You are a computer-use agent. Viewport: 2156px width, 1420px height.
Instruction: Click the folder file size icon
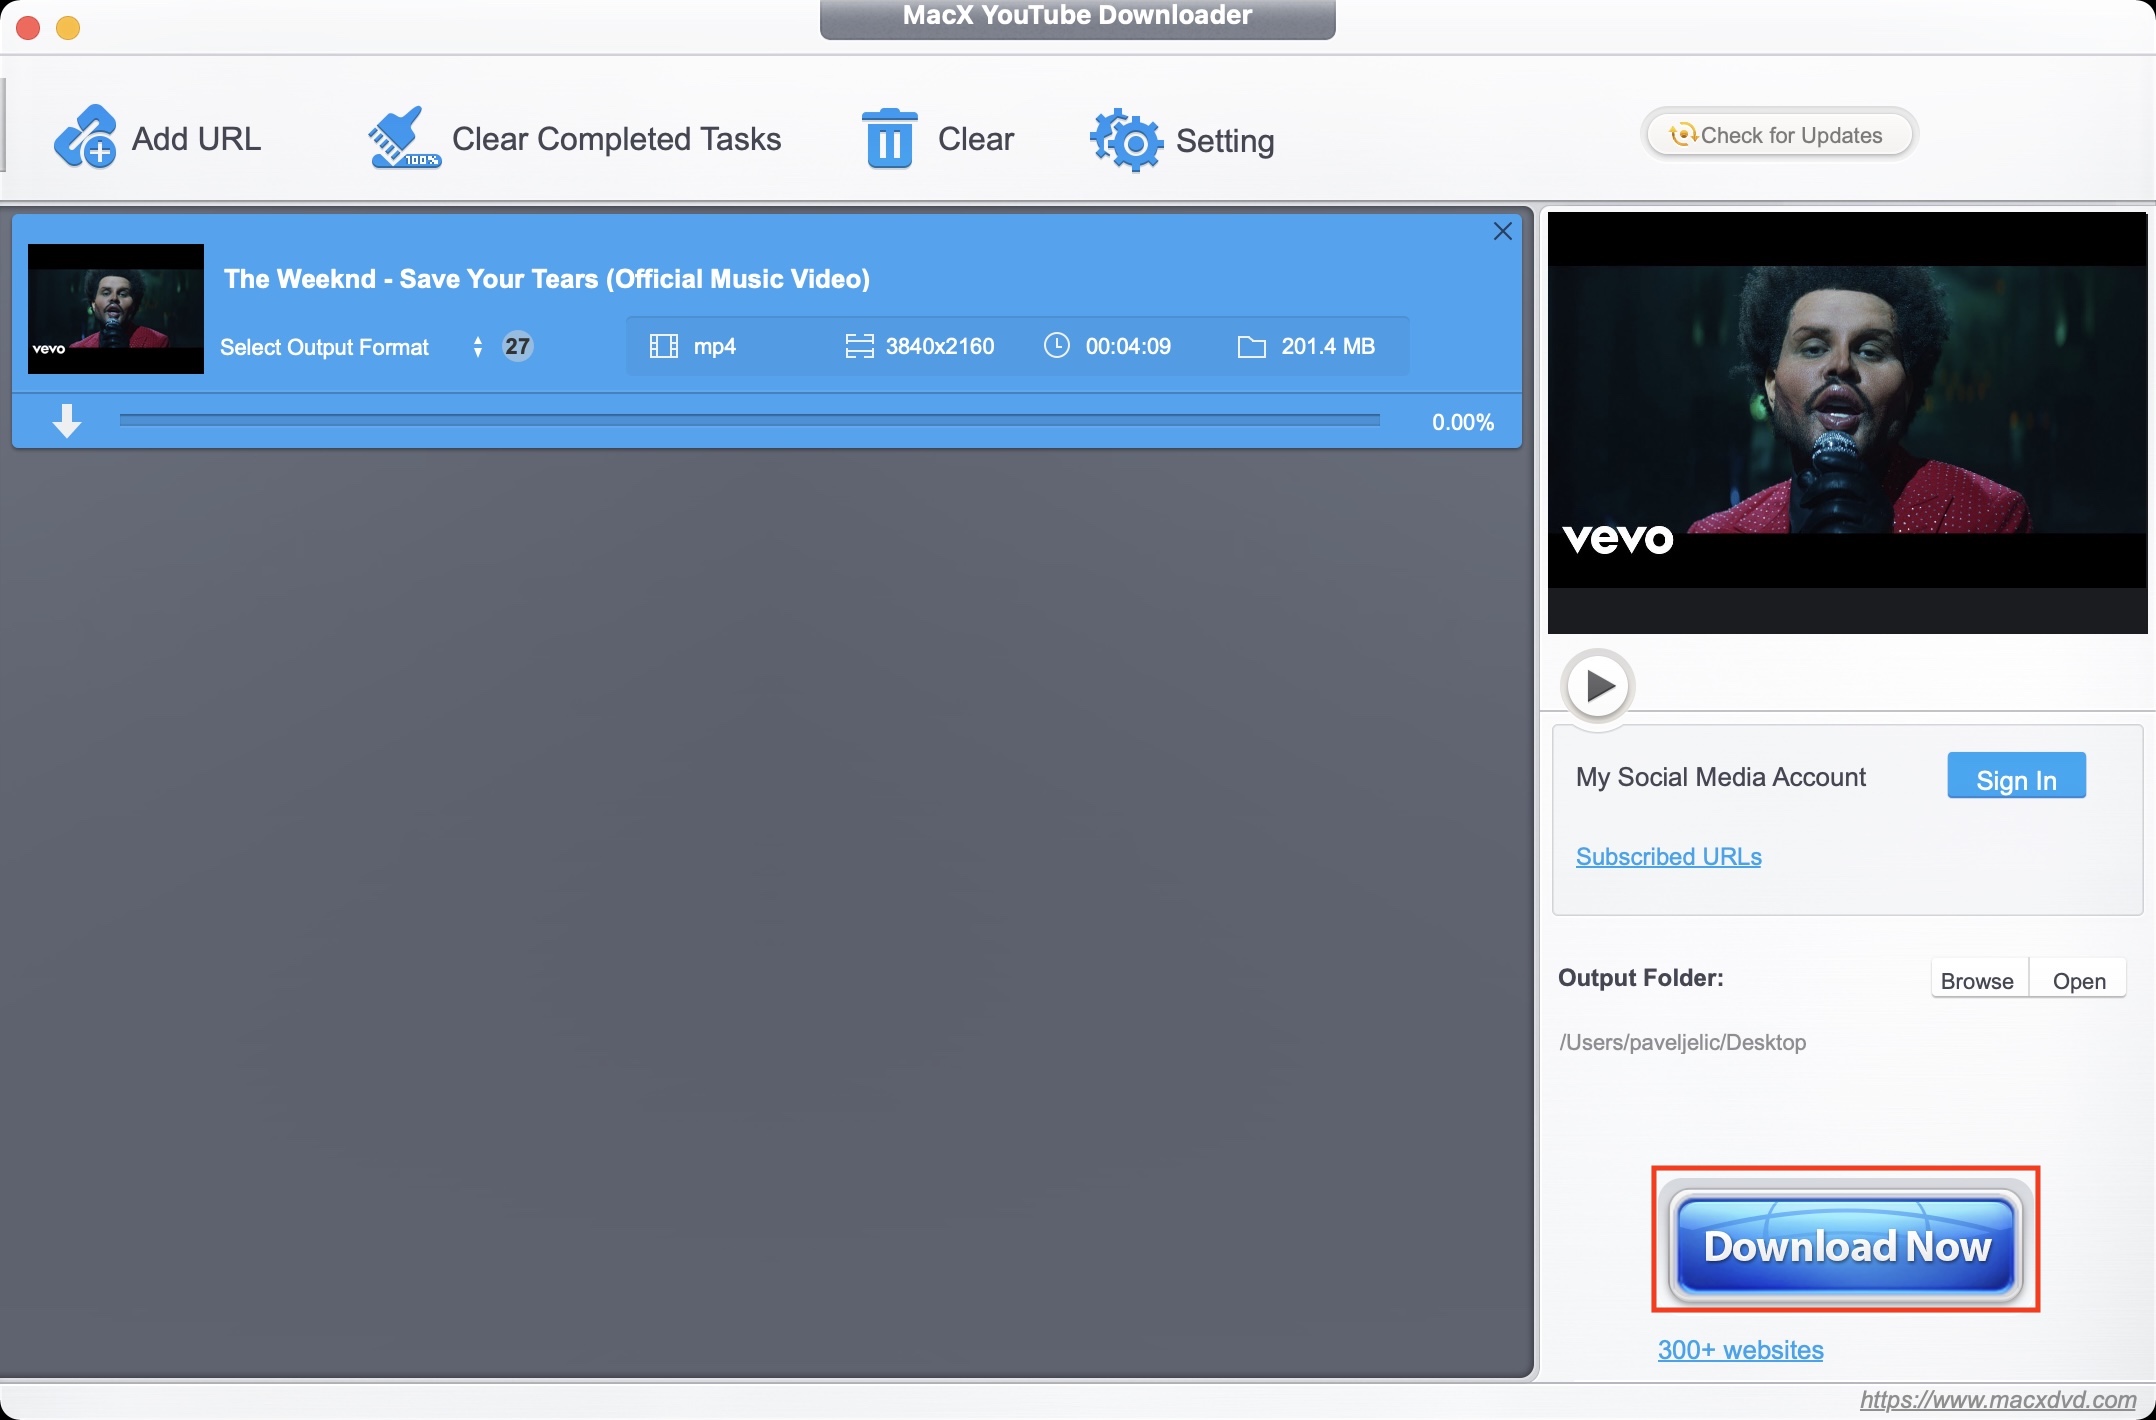pos(1251,346)
